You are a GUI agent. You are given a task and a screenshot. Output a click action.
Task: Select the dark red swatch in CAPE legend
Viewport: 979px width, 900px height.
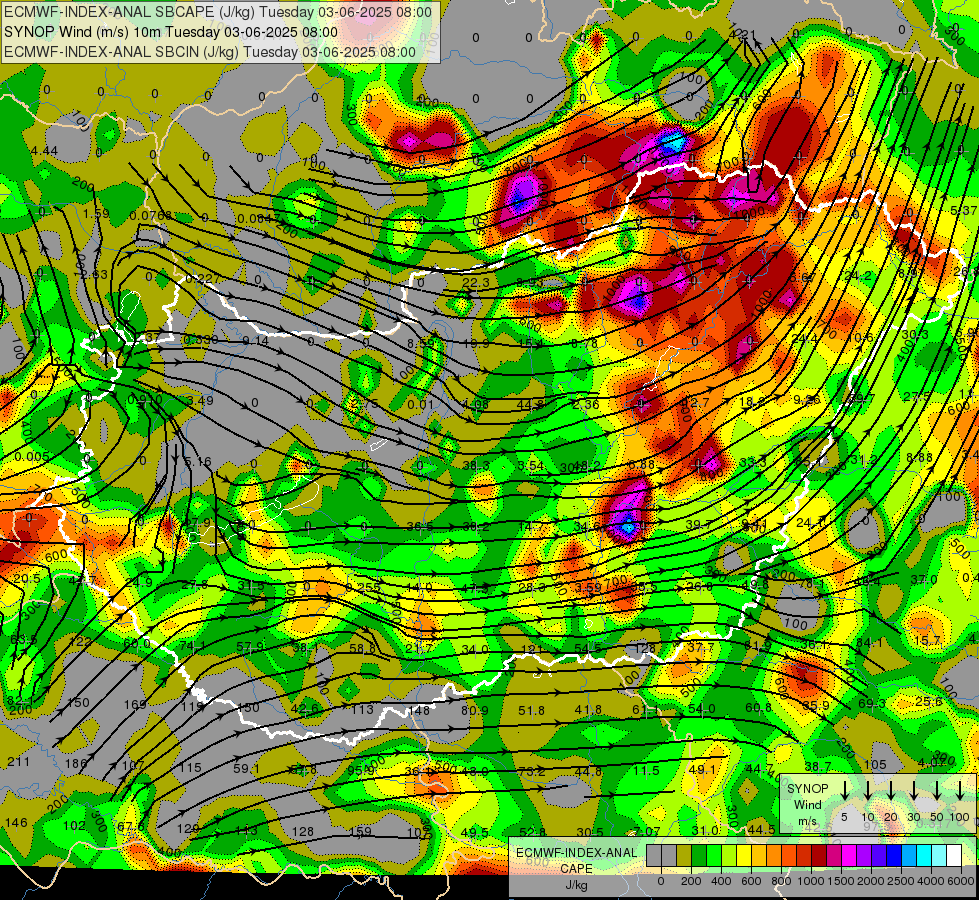(x=819, y=856)
